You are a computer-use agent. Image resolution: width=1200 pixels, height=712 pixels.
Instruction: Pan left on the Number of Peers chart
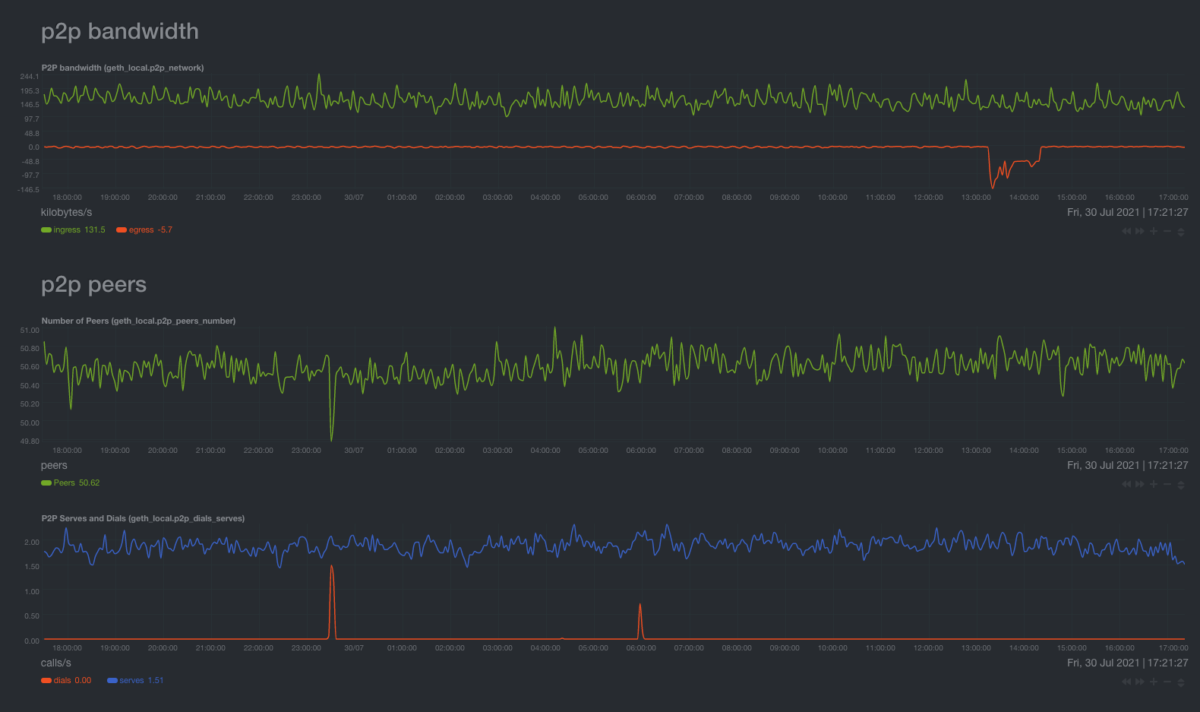[1127, 483]
